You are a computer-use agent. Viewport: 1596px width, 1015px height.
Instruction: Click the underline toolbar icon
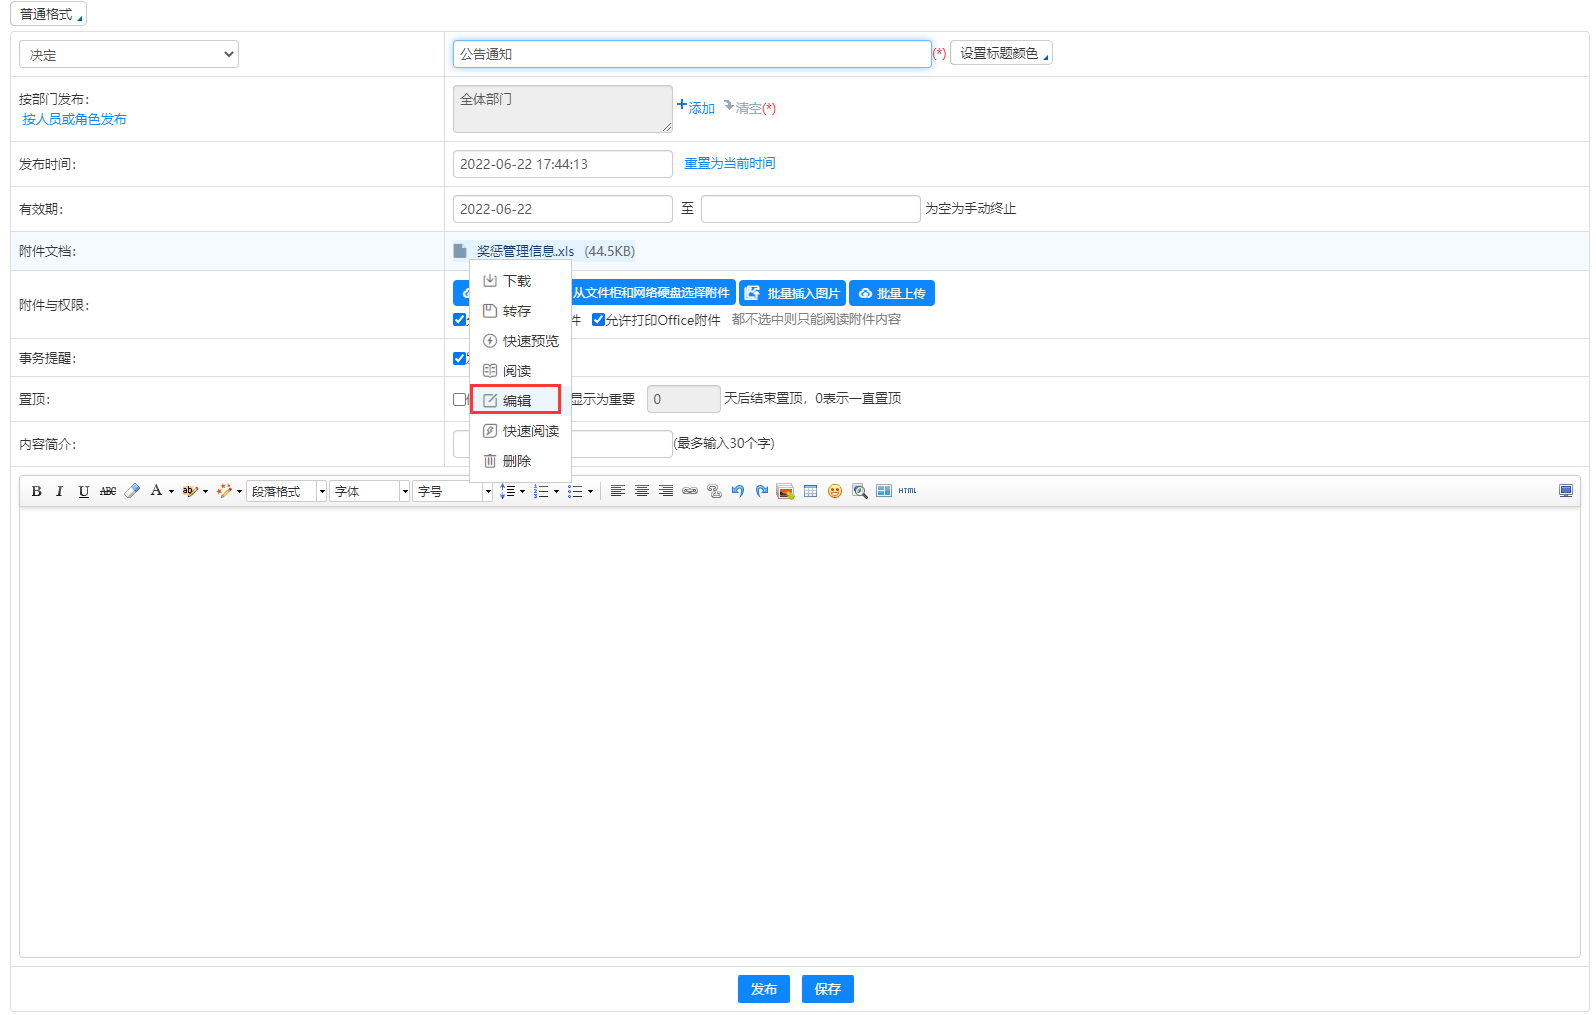click(x=84, y=491)
